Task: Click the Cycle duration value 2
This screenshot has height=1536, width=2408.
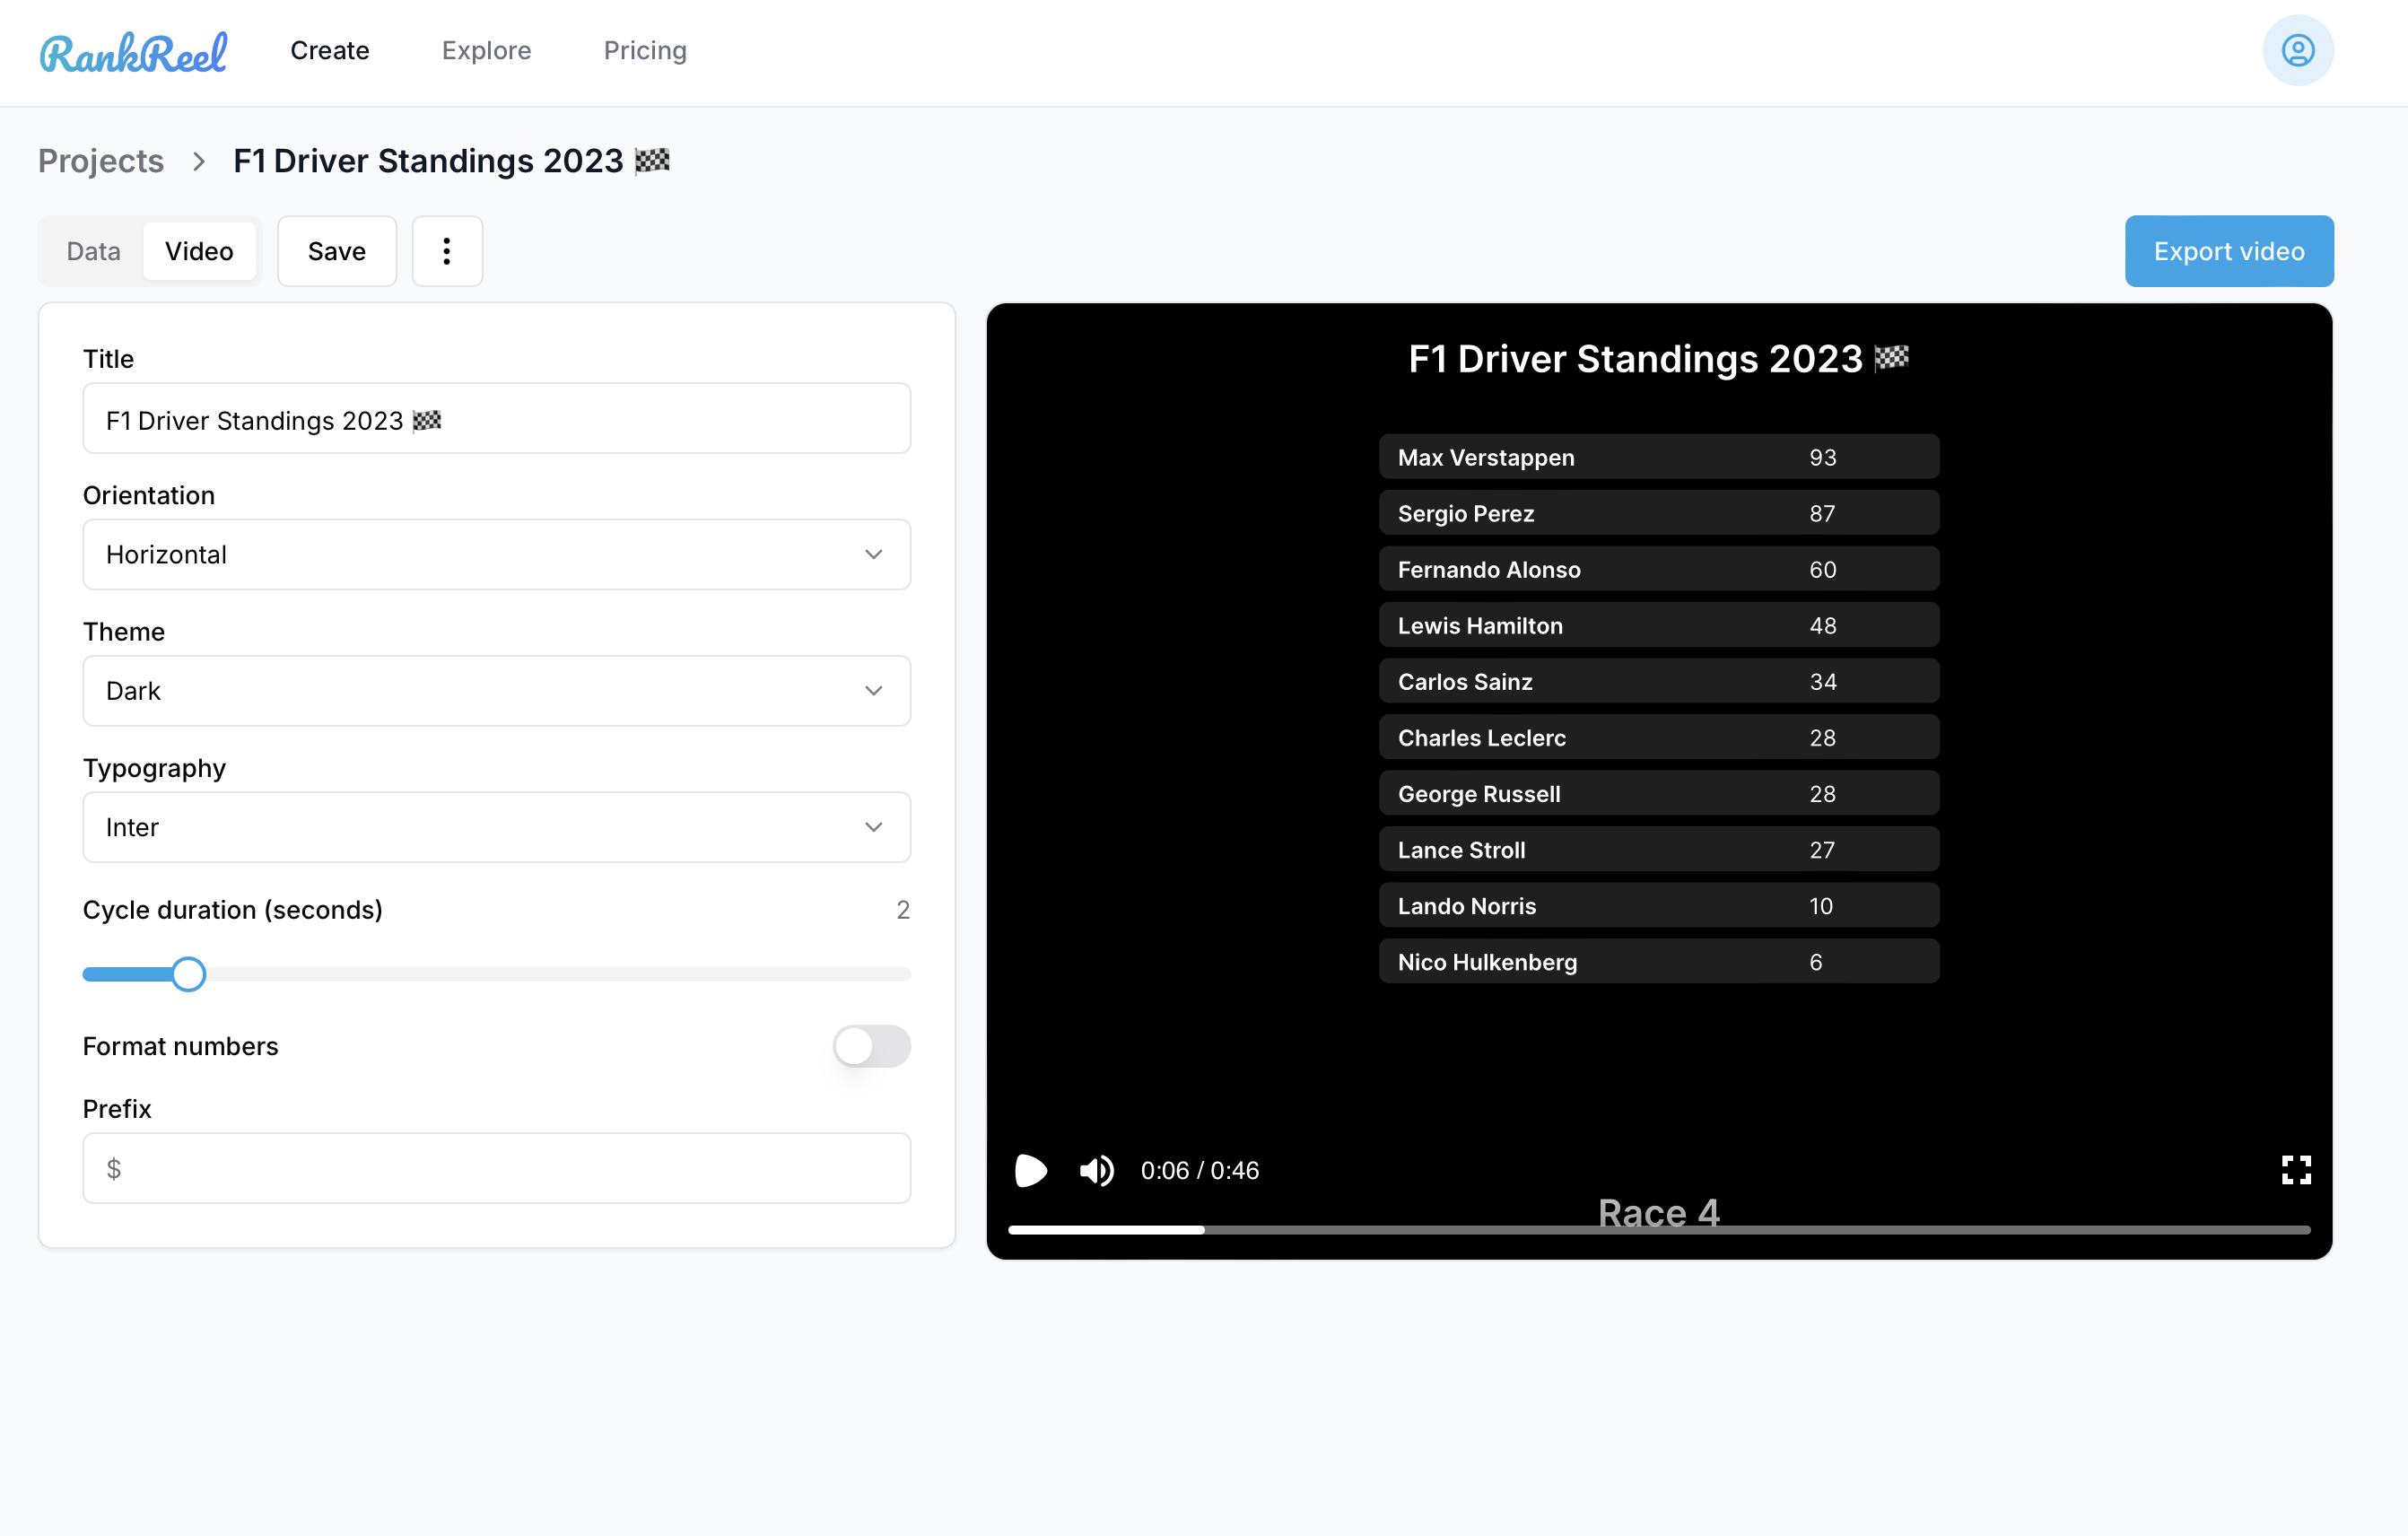Action: (x=903, y=910)
